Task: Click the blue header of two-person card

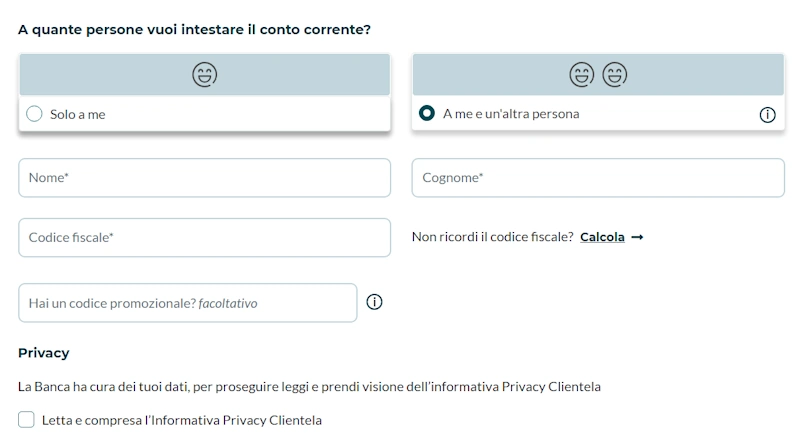Action: (480, 74)
